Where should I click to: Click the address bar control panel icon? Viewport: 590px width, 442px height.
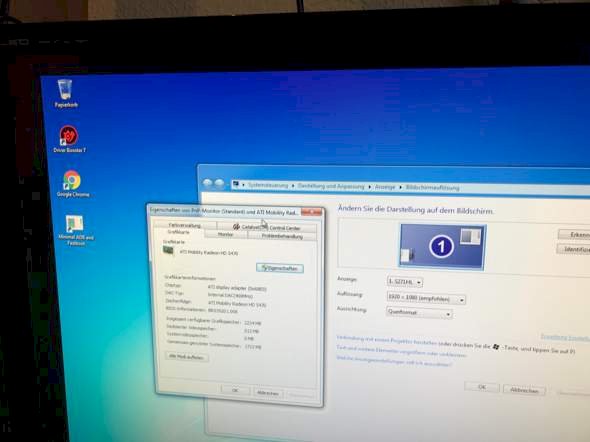pyautogui.click(x=236, y=184)
